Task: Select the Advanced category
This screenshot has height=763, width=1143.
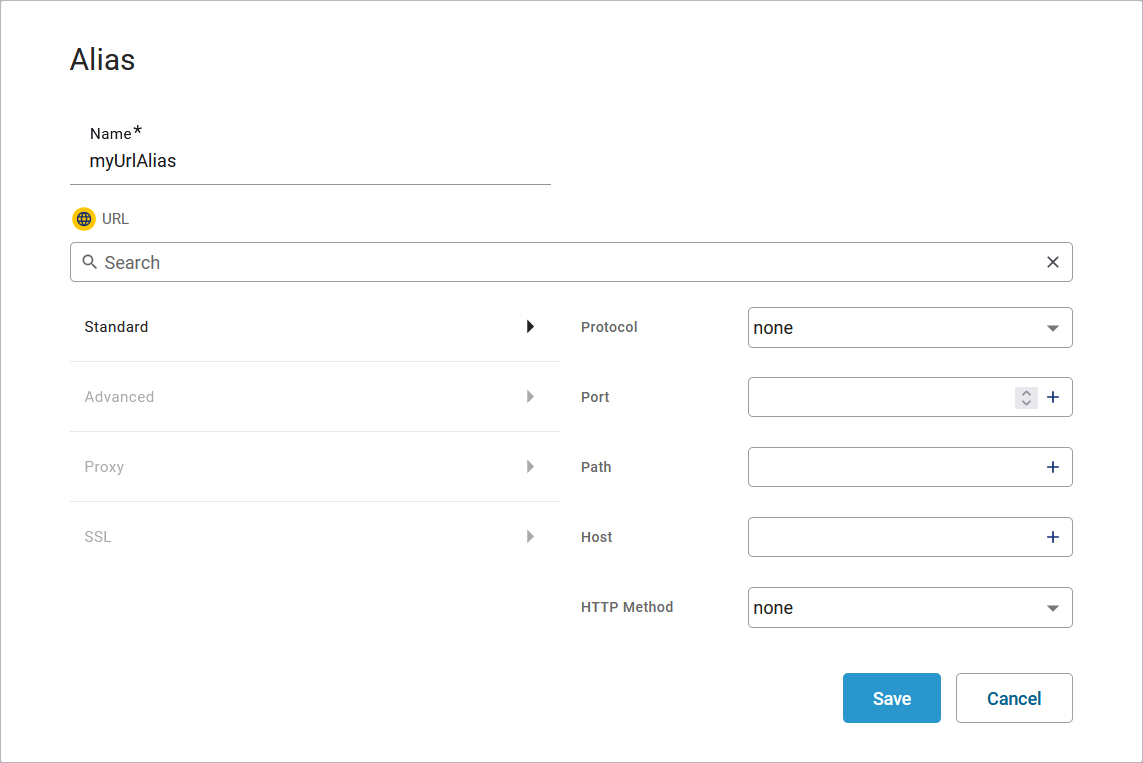Action: pyautogui.click(x=119, y=397)
